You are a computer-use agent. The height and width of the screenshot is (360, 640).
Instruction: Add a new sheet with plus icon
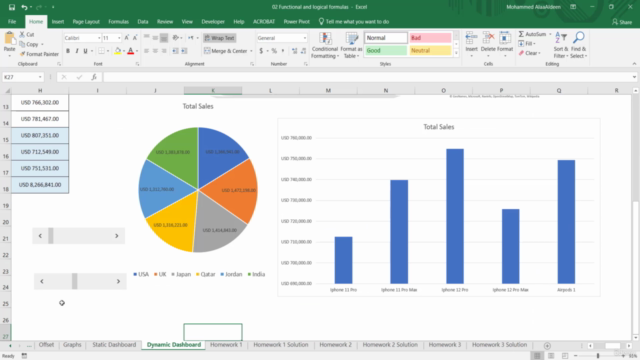[x=547, y=346]
